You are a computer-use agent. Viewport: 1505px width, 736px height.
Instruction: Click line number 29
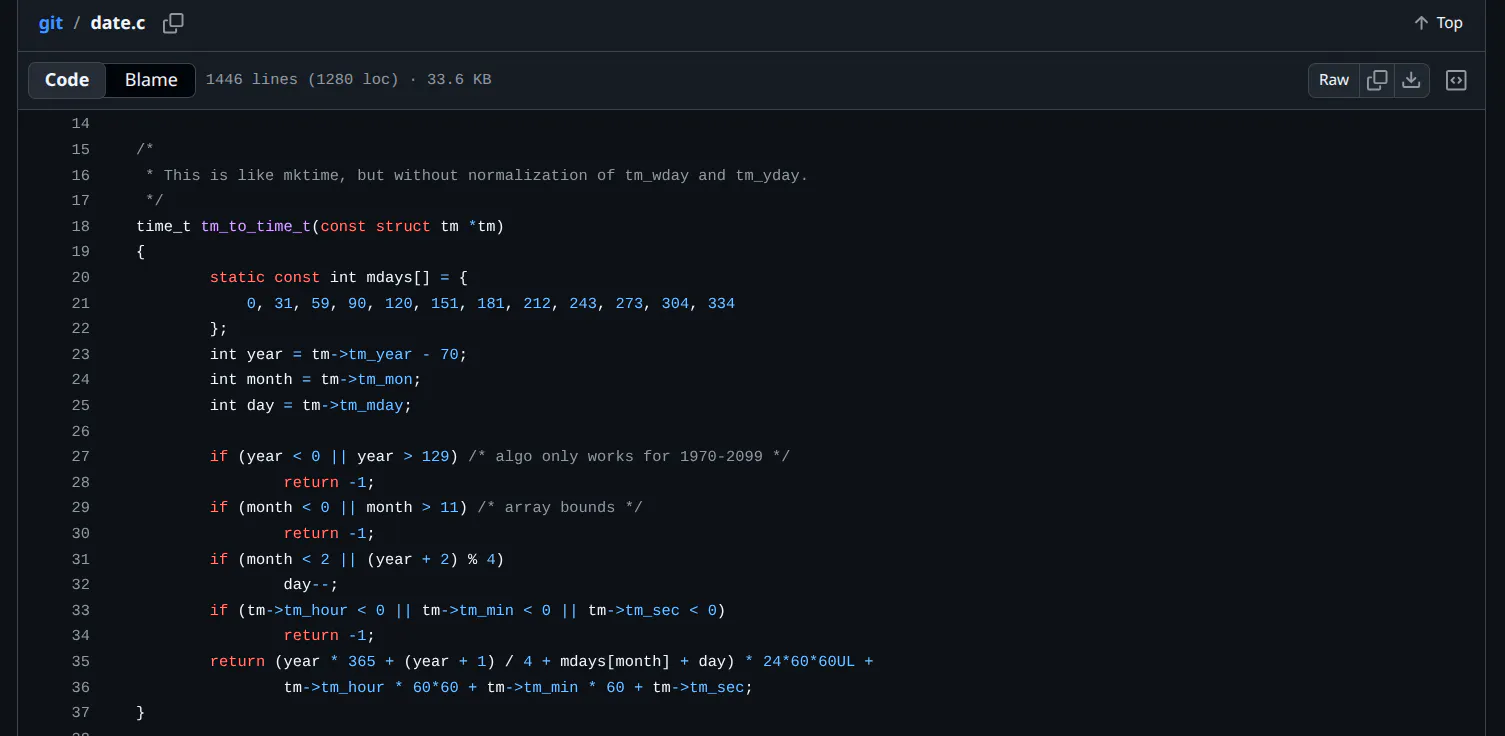point(80,508)
